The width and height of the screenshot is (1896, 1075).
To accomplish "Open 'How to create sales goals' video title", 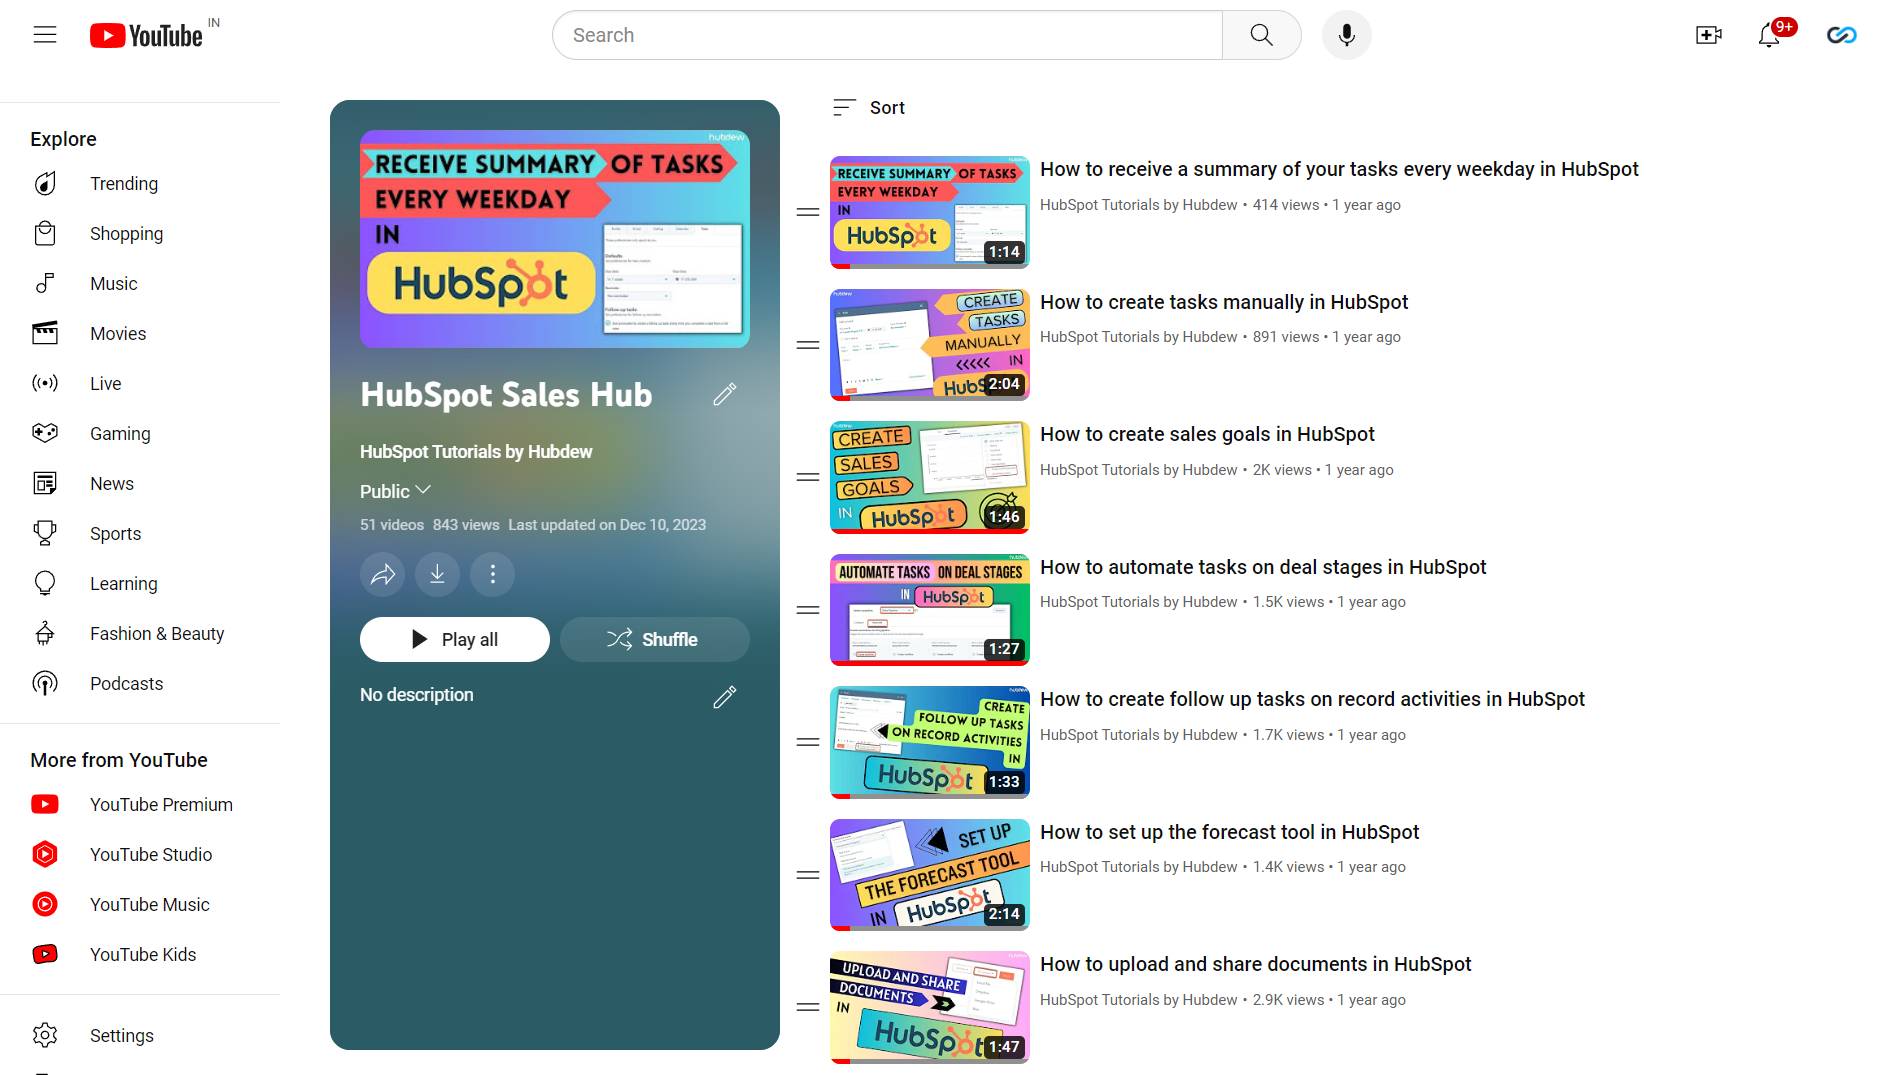I will [1207, 434].
